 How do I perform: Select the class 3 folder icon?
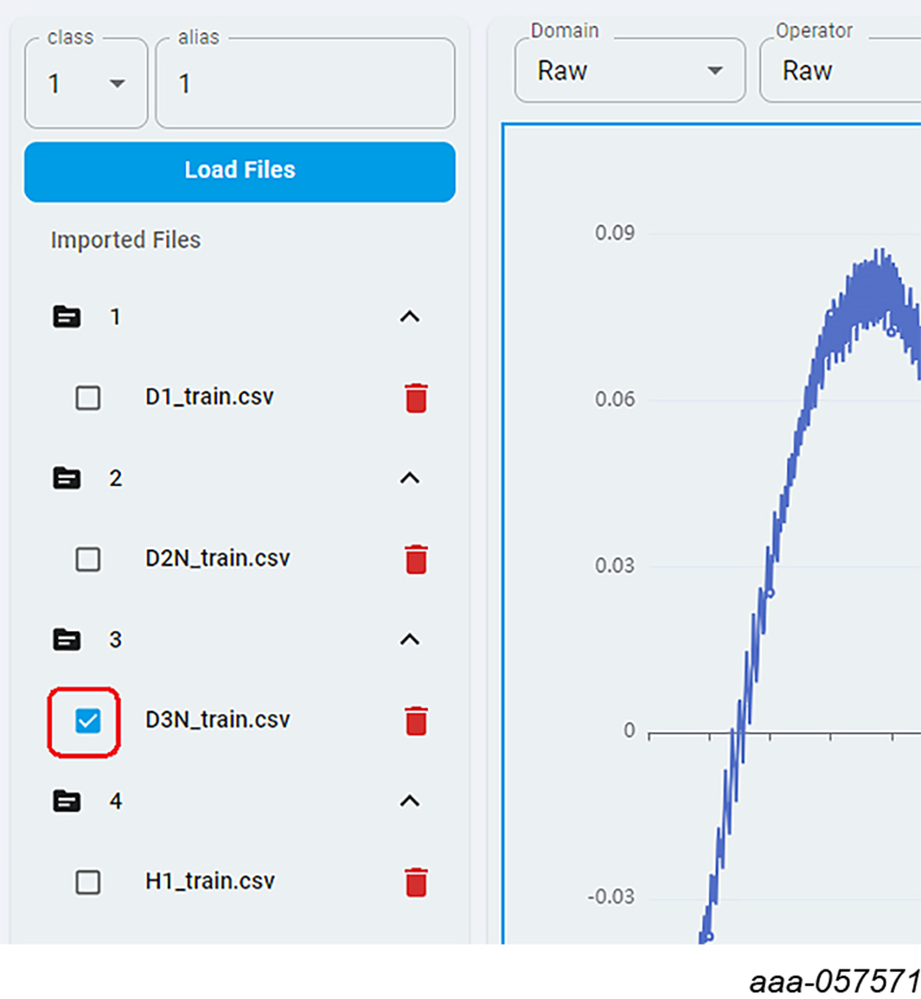click(x=66, y=639)
